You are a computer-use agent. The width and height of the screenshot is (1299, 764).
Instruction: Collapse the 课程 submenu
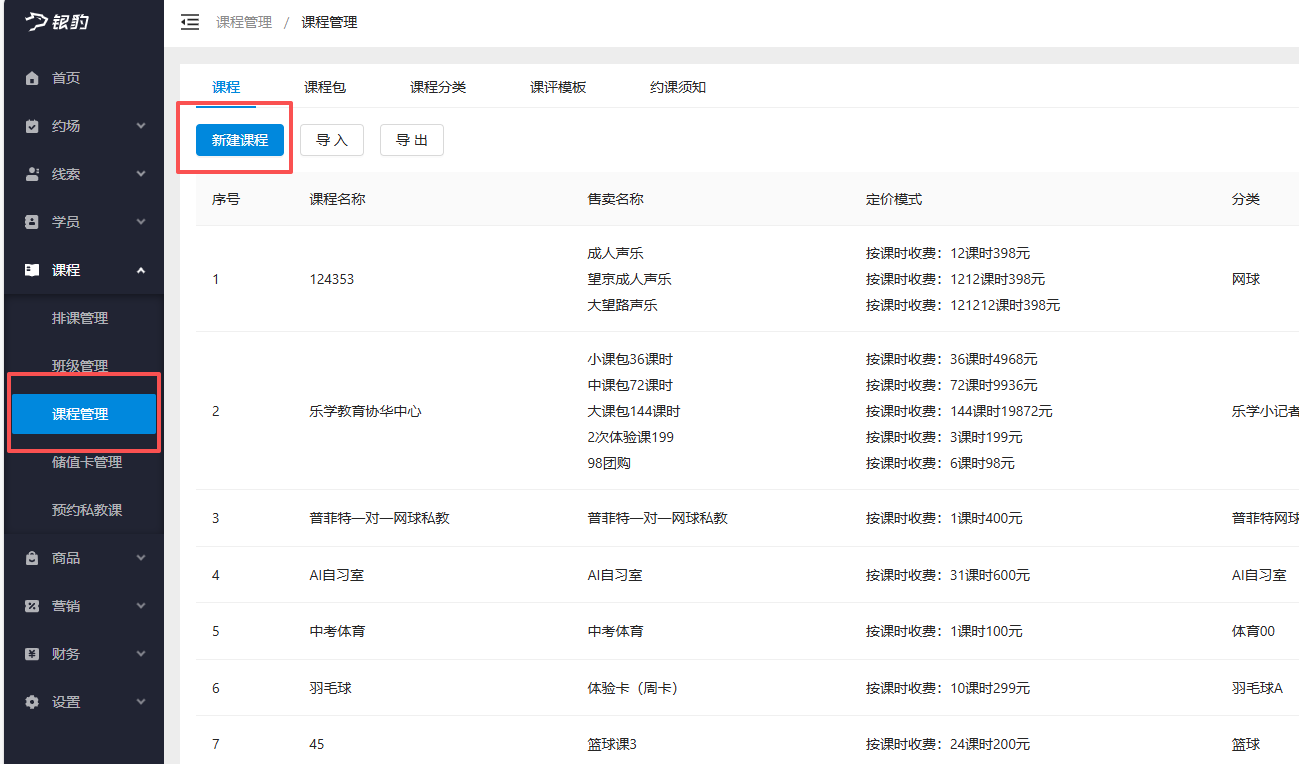click(x=143, y=269)
